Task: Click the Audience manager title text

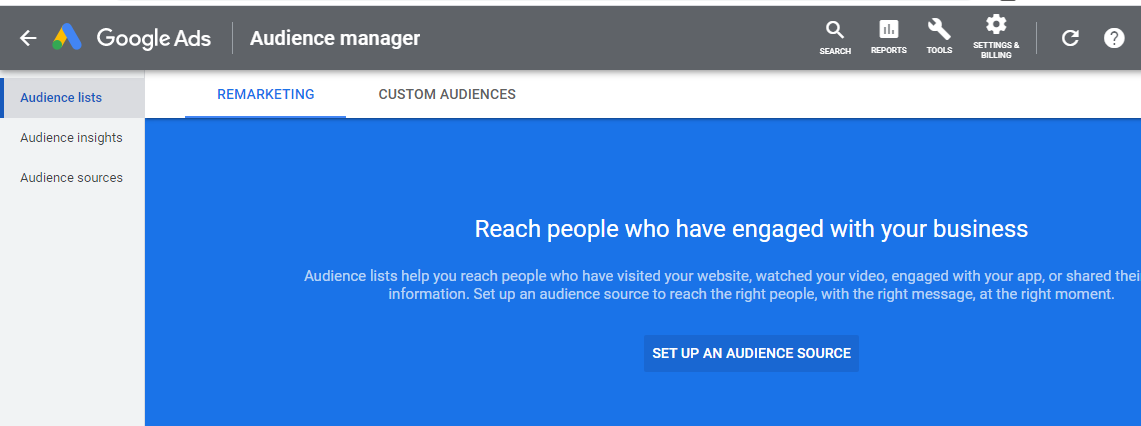Action: point(335,38)
